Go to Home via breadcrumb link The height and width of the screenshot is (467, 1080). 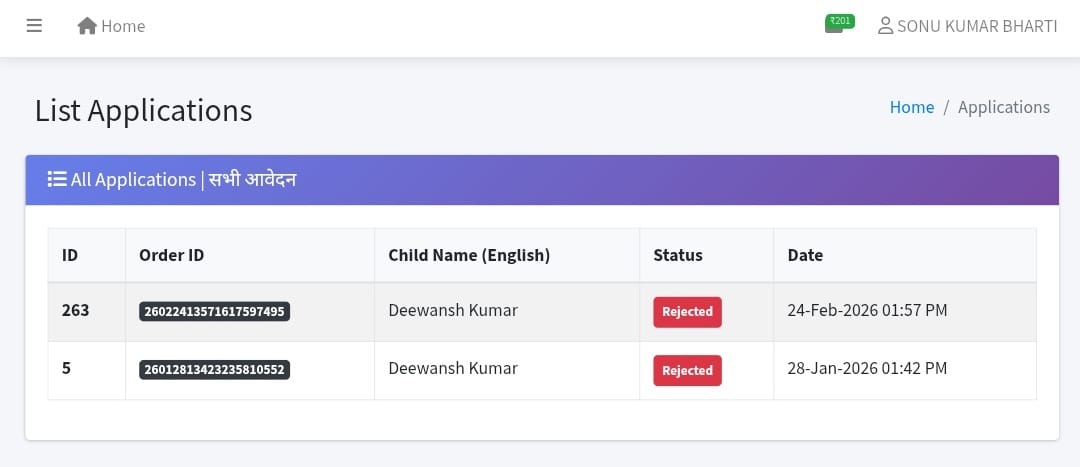coord(911,107)
